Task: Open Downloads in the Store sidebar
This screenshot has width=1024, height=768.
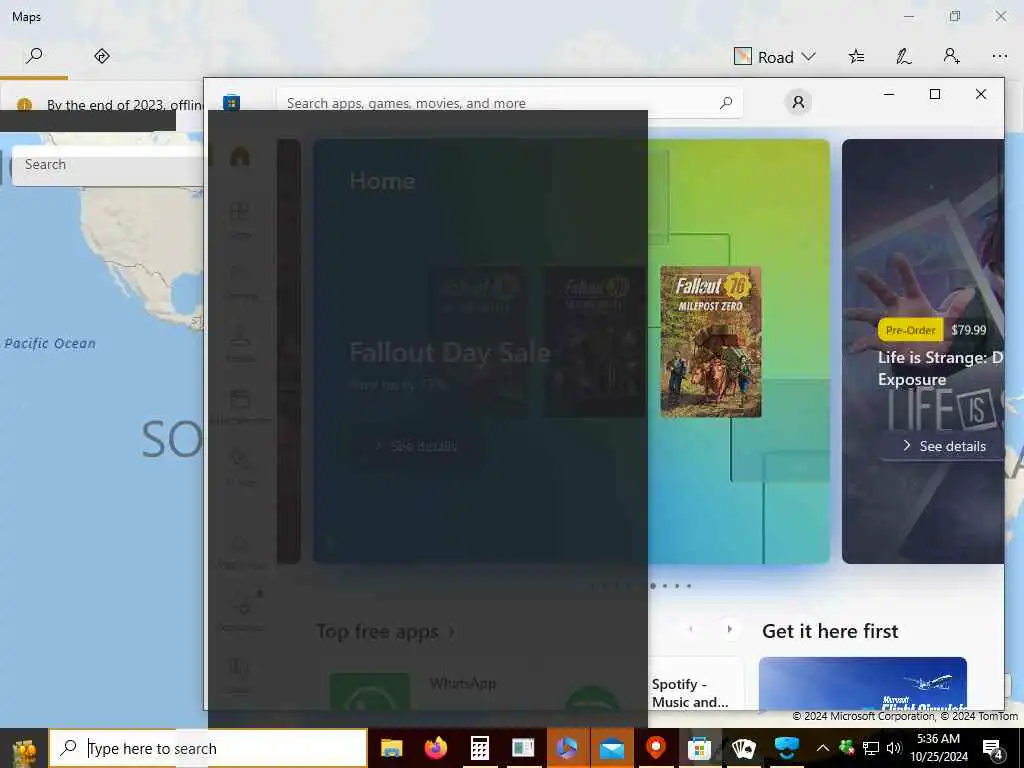Action: pyautogui.click(x=242, y=610)
